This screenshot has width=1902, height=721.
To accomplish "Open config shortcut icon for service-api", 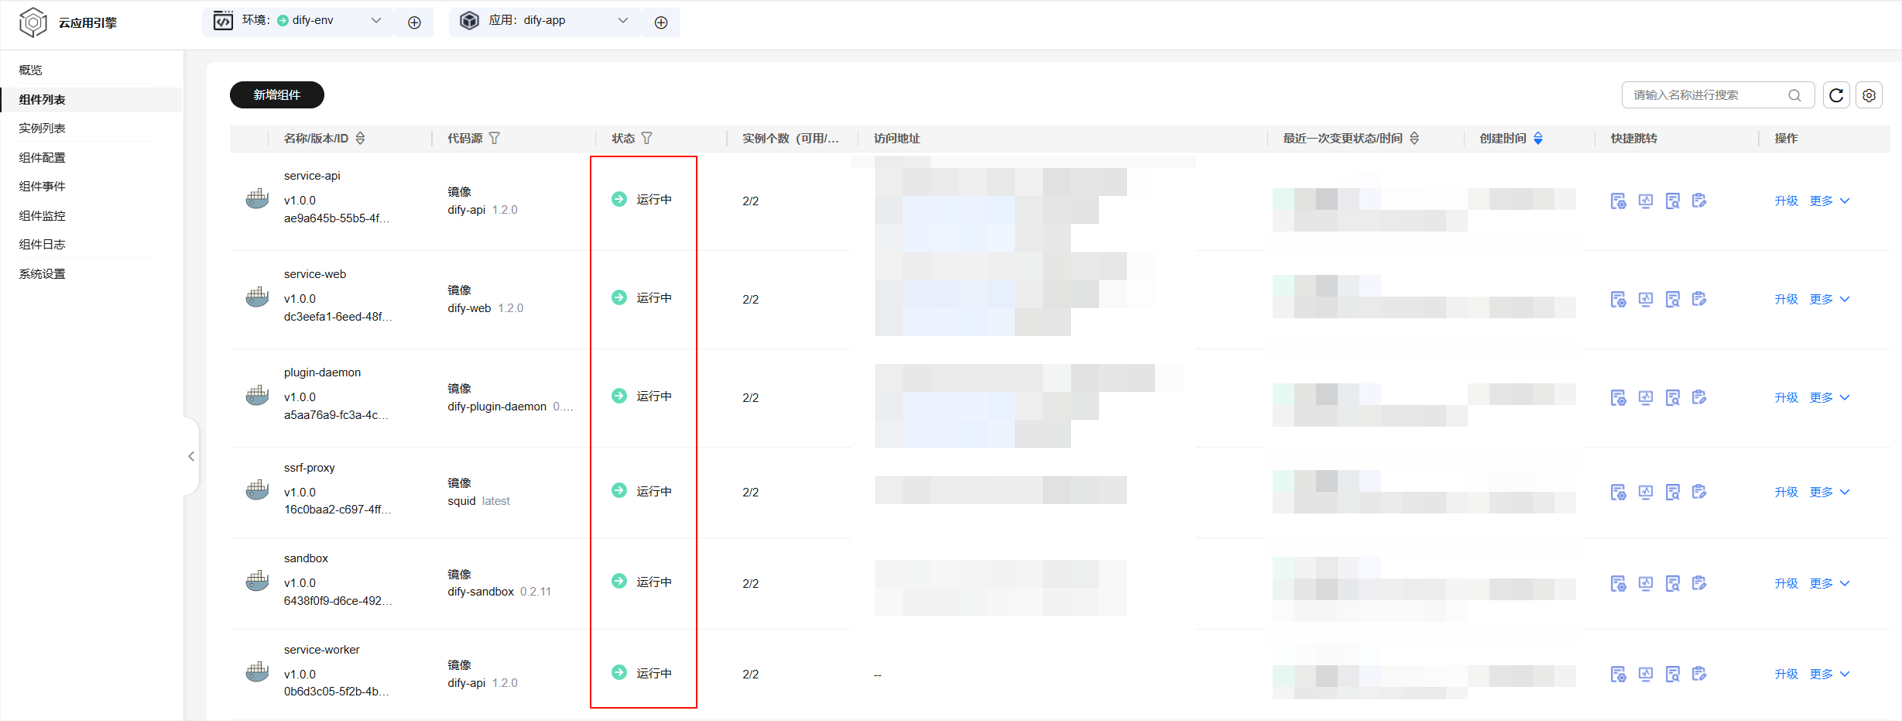I will (1618, 201).
